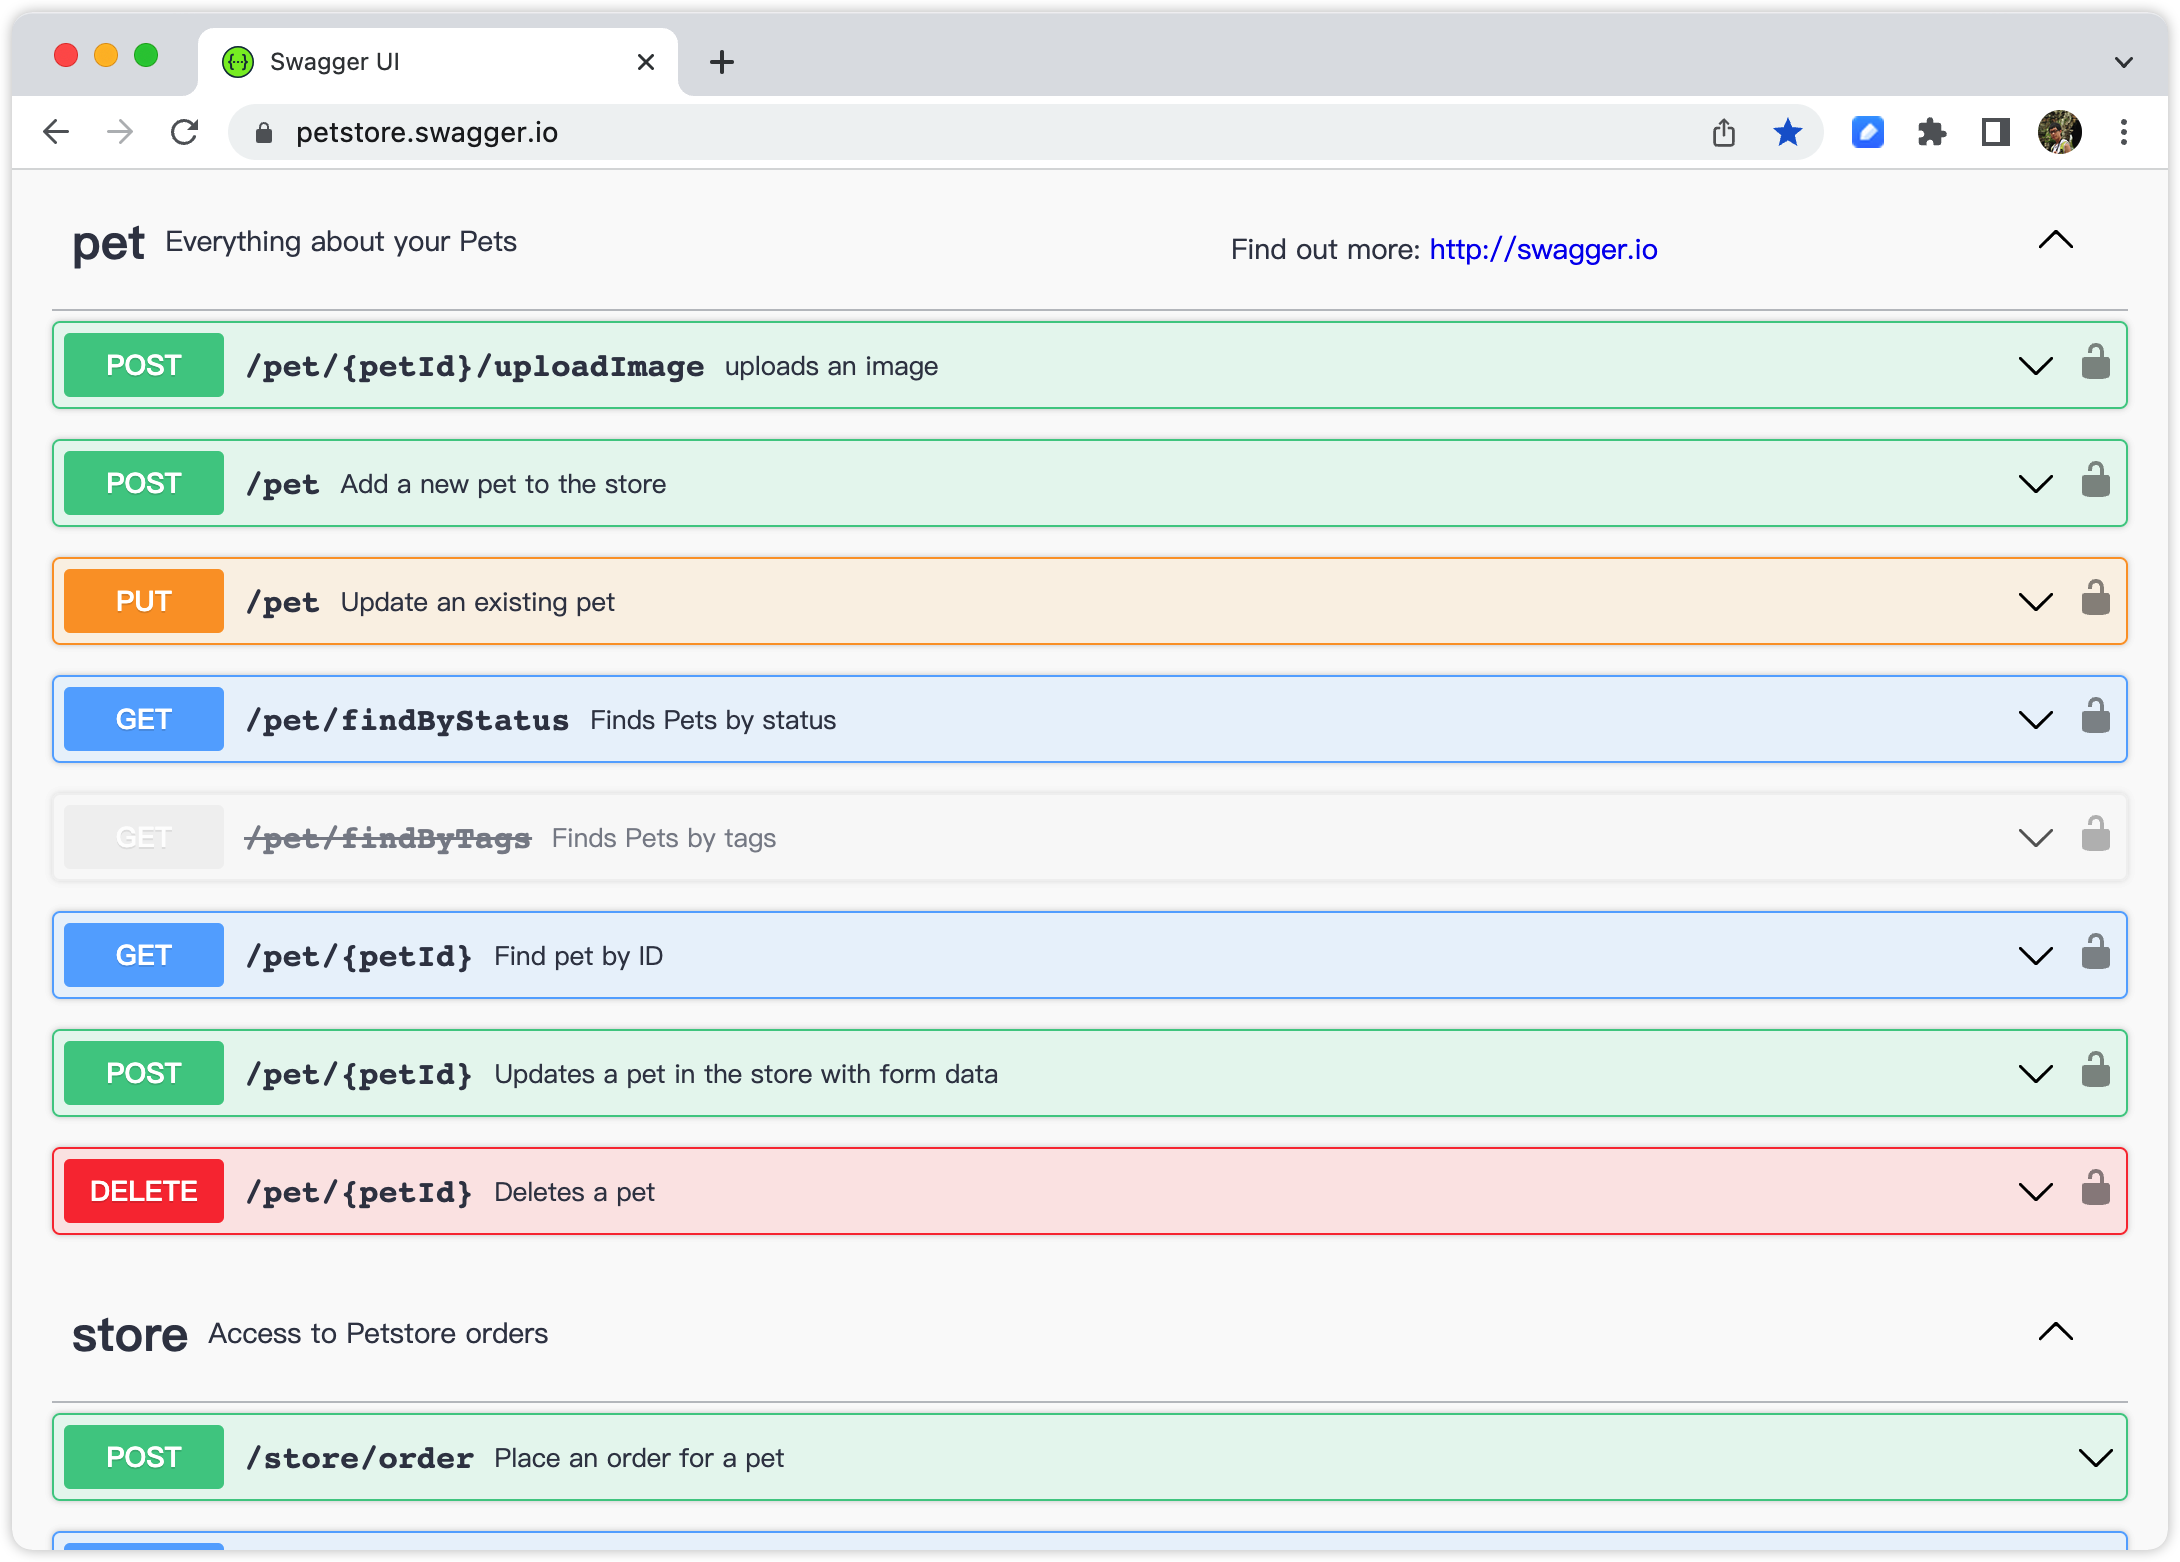2180x1562 pixels.
Task: Click the POST badge for /store/order
Action: point(144,1457)
